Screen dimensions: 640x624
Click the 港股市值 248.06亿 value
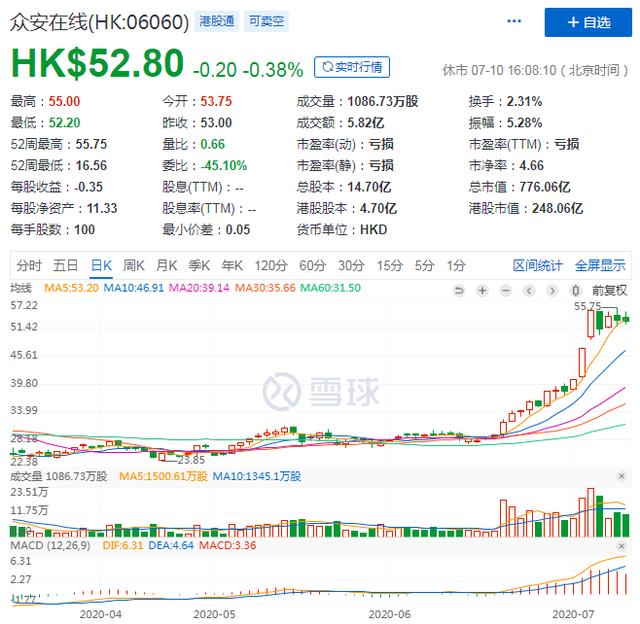[x=557, y=208]
